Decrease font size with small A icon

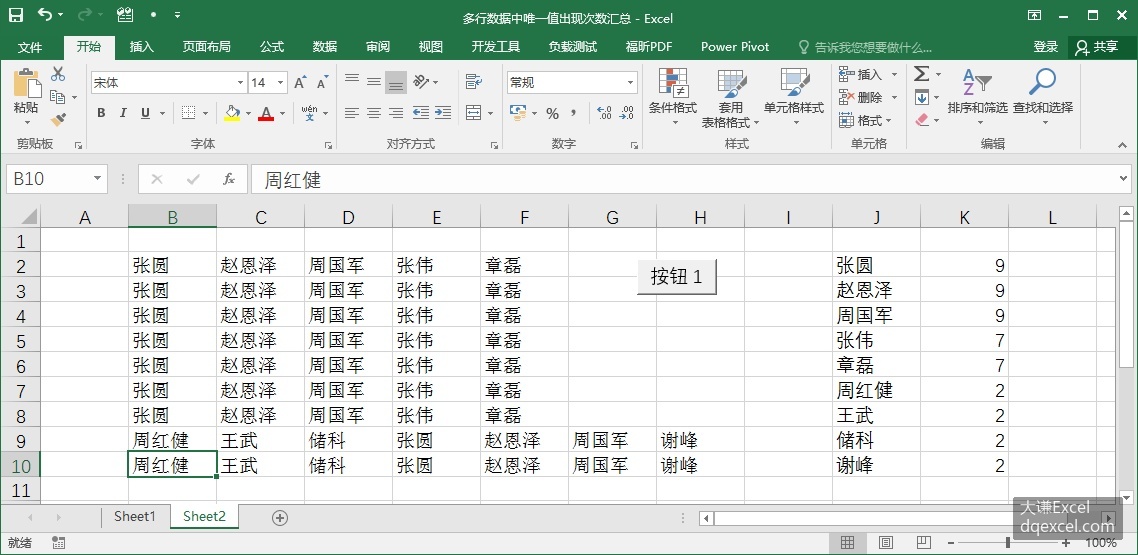click(322, 83)
